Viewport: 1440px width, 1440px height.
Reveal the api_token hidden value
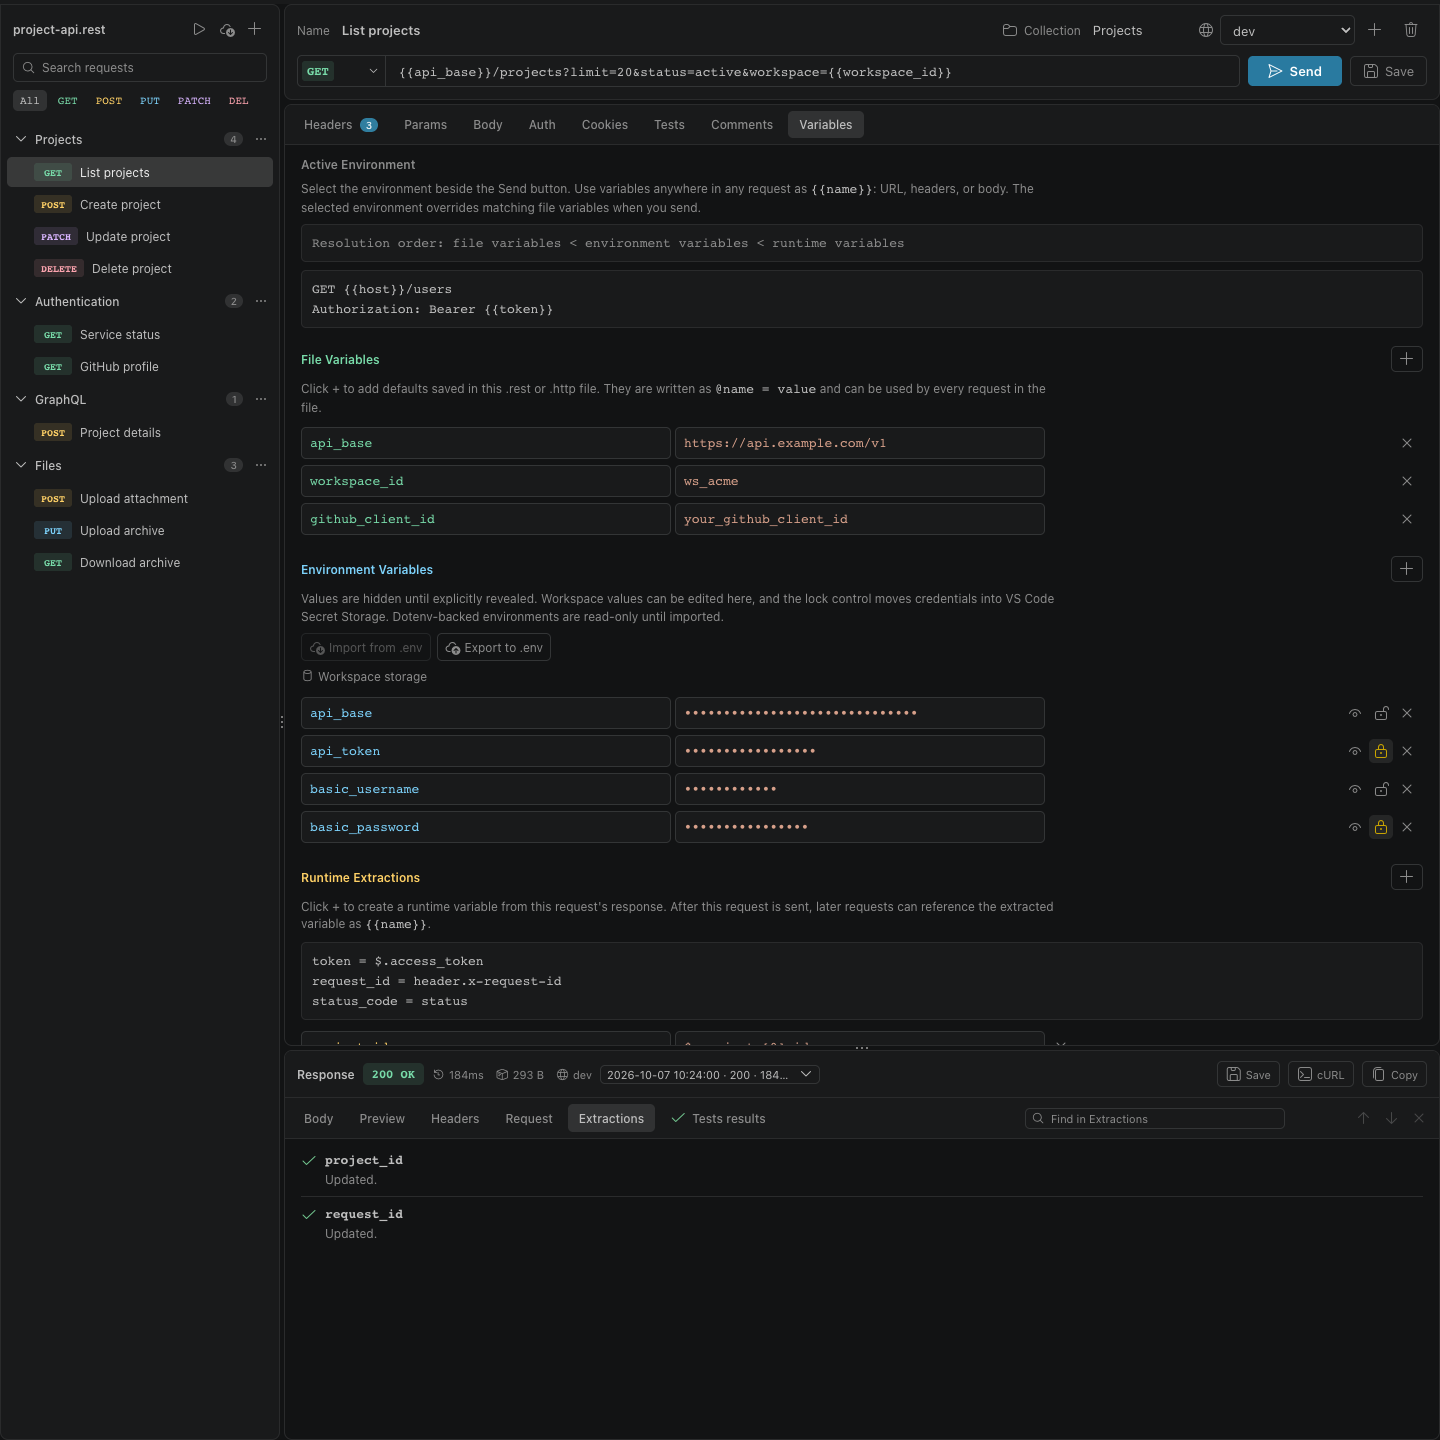1355,751
